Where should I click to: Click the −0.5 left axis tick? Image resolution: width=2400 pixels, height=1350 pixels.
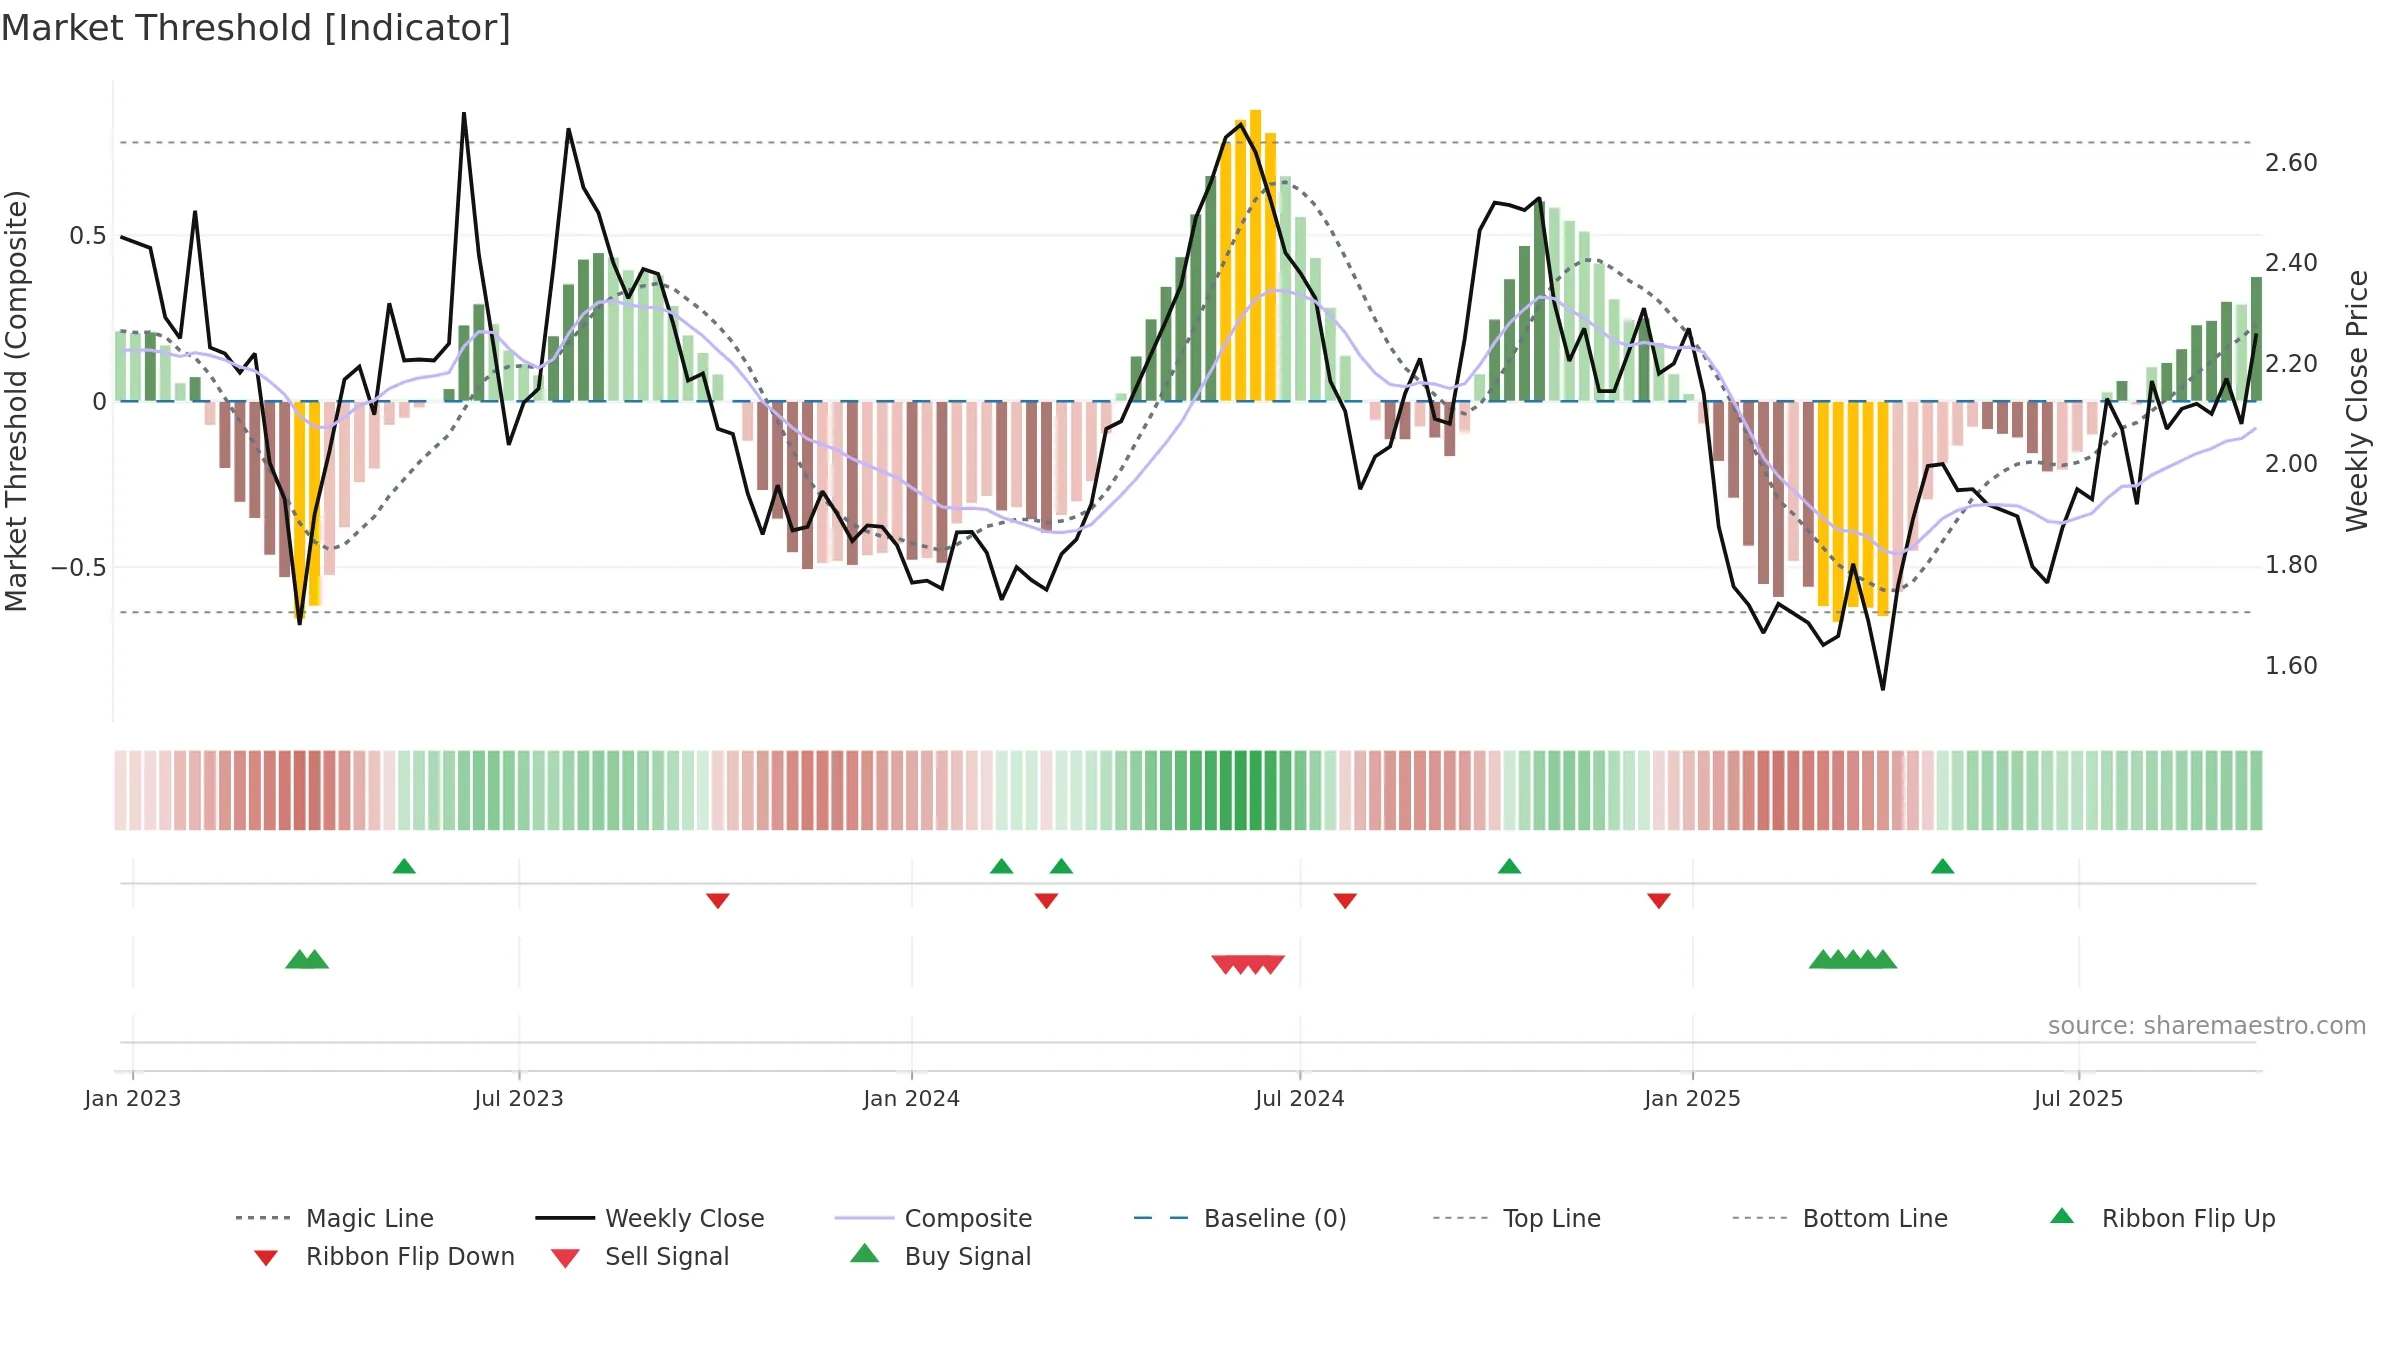coord(79,568)
